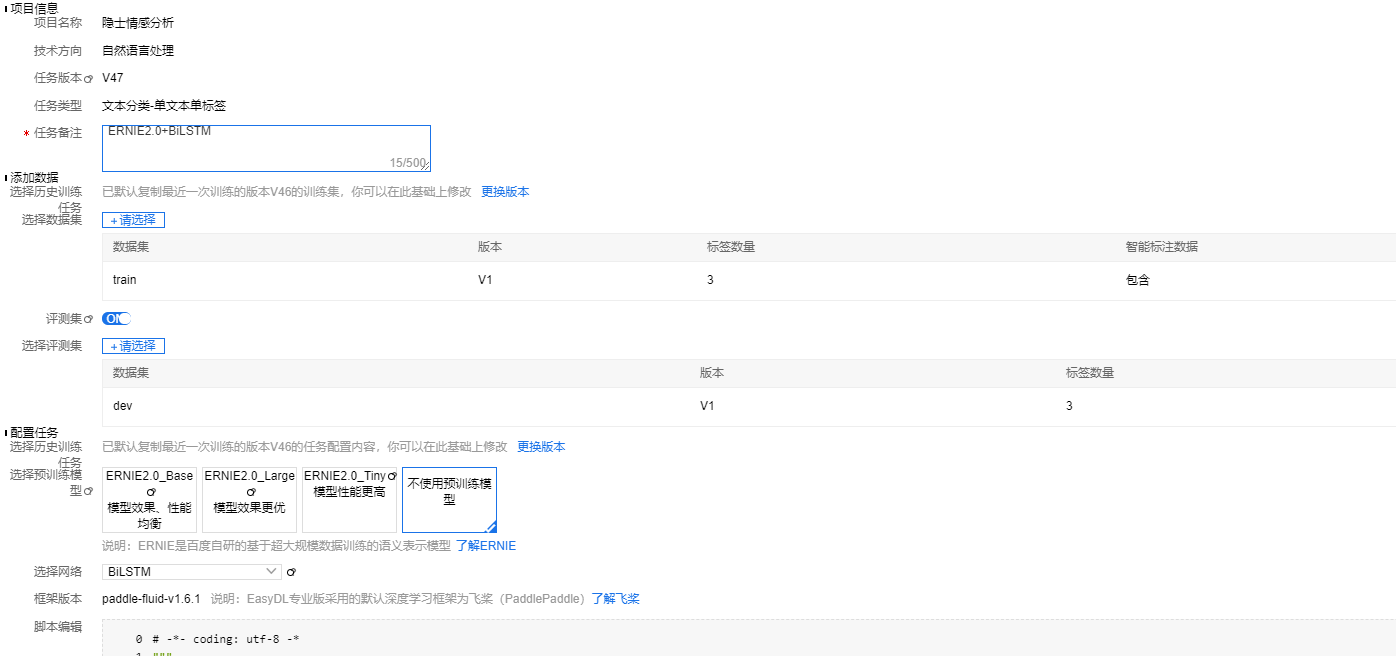This screenshot has height=656, width=1396.
Task: Click the link icon in ERNIE2.0_Large card
Action: click(251, 491)
